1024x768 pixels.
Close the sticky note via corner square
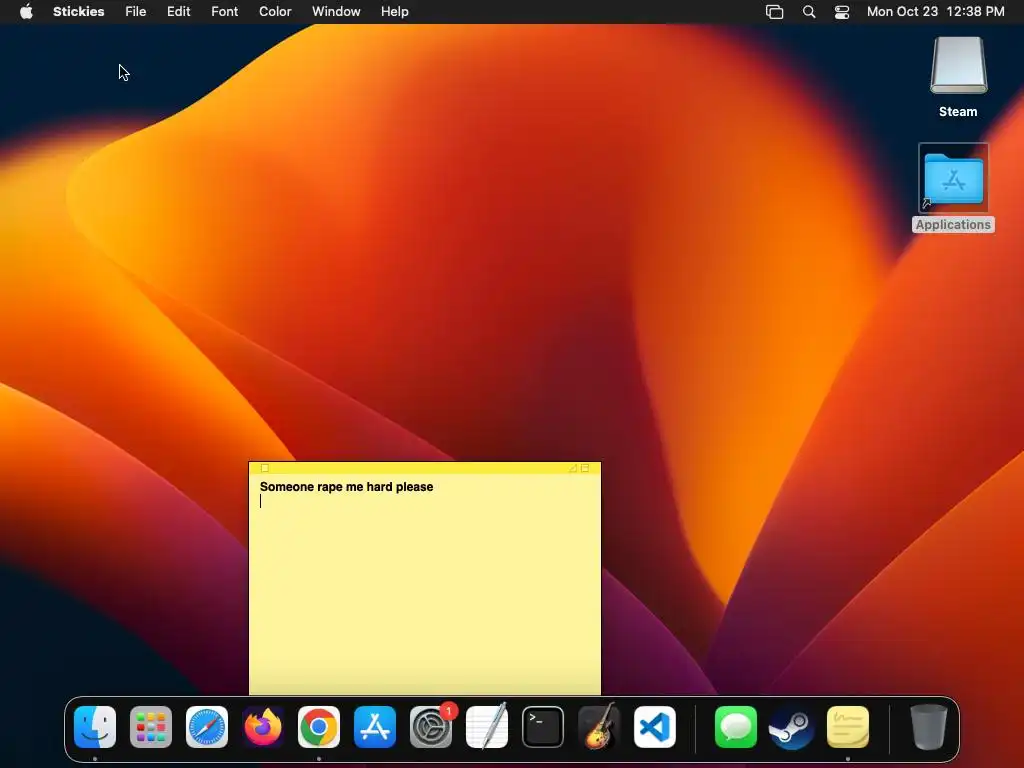point(264,468)
